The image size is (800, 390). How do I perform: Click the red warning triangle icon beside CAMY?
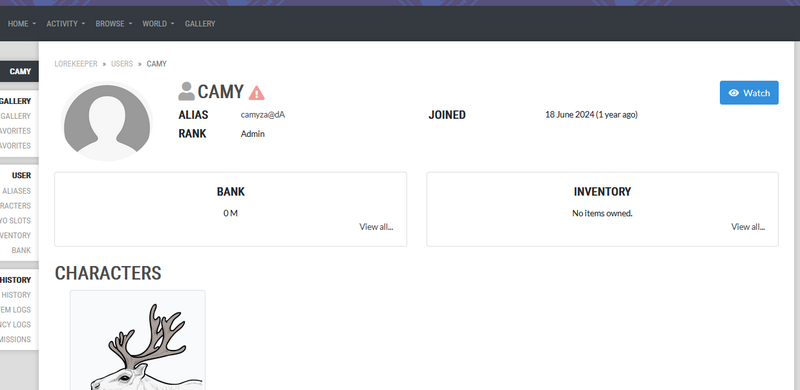257,93
